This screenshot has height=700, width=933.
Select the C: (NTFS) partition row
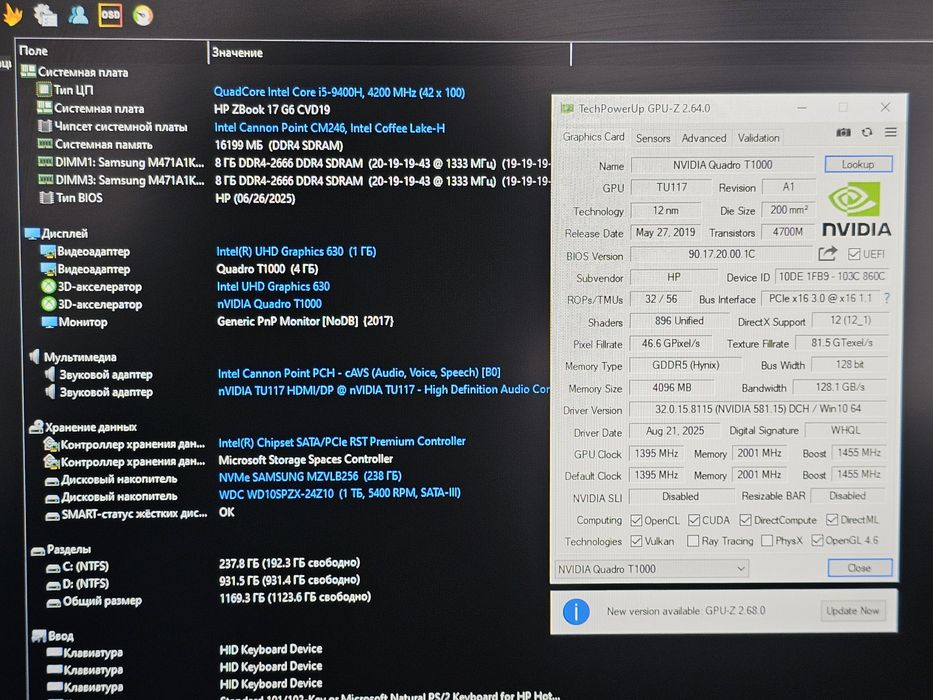pos(202,565)
